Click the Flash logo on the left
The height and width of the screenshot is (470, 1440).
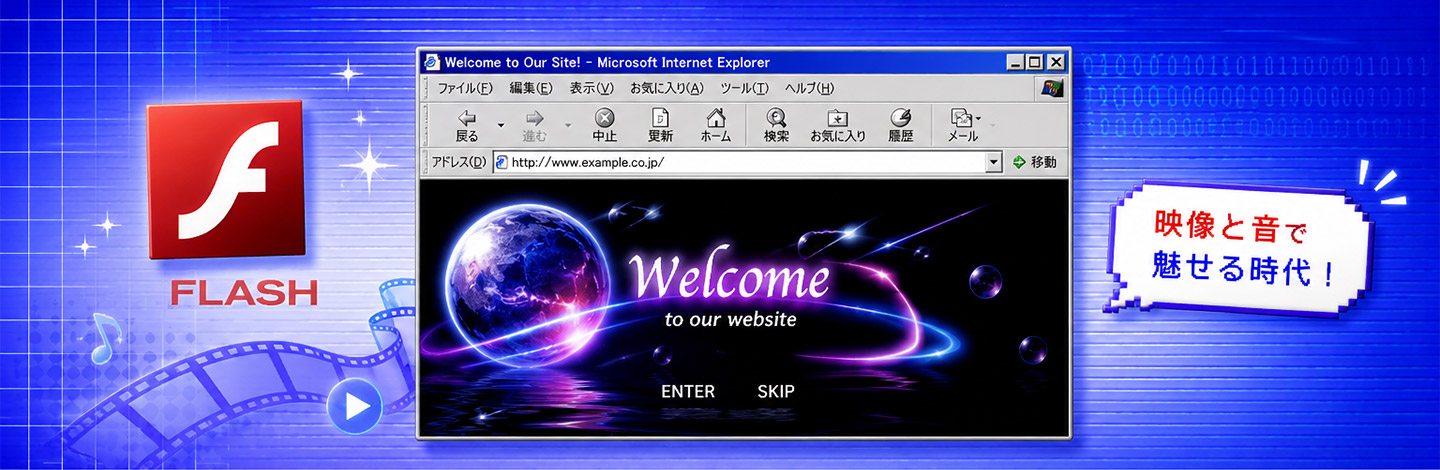tap(225, 180)
